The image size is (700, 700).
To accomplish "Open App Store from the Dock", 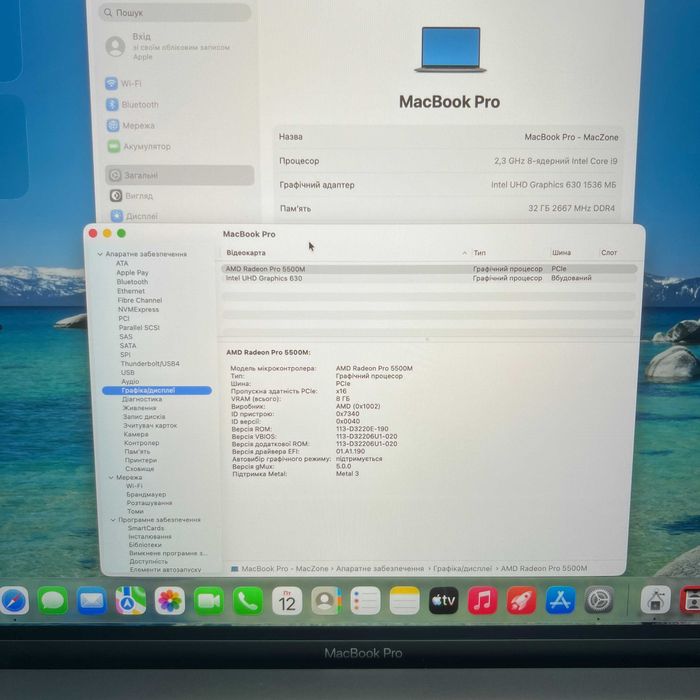I will (560, 601).
